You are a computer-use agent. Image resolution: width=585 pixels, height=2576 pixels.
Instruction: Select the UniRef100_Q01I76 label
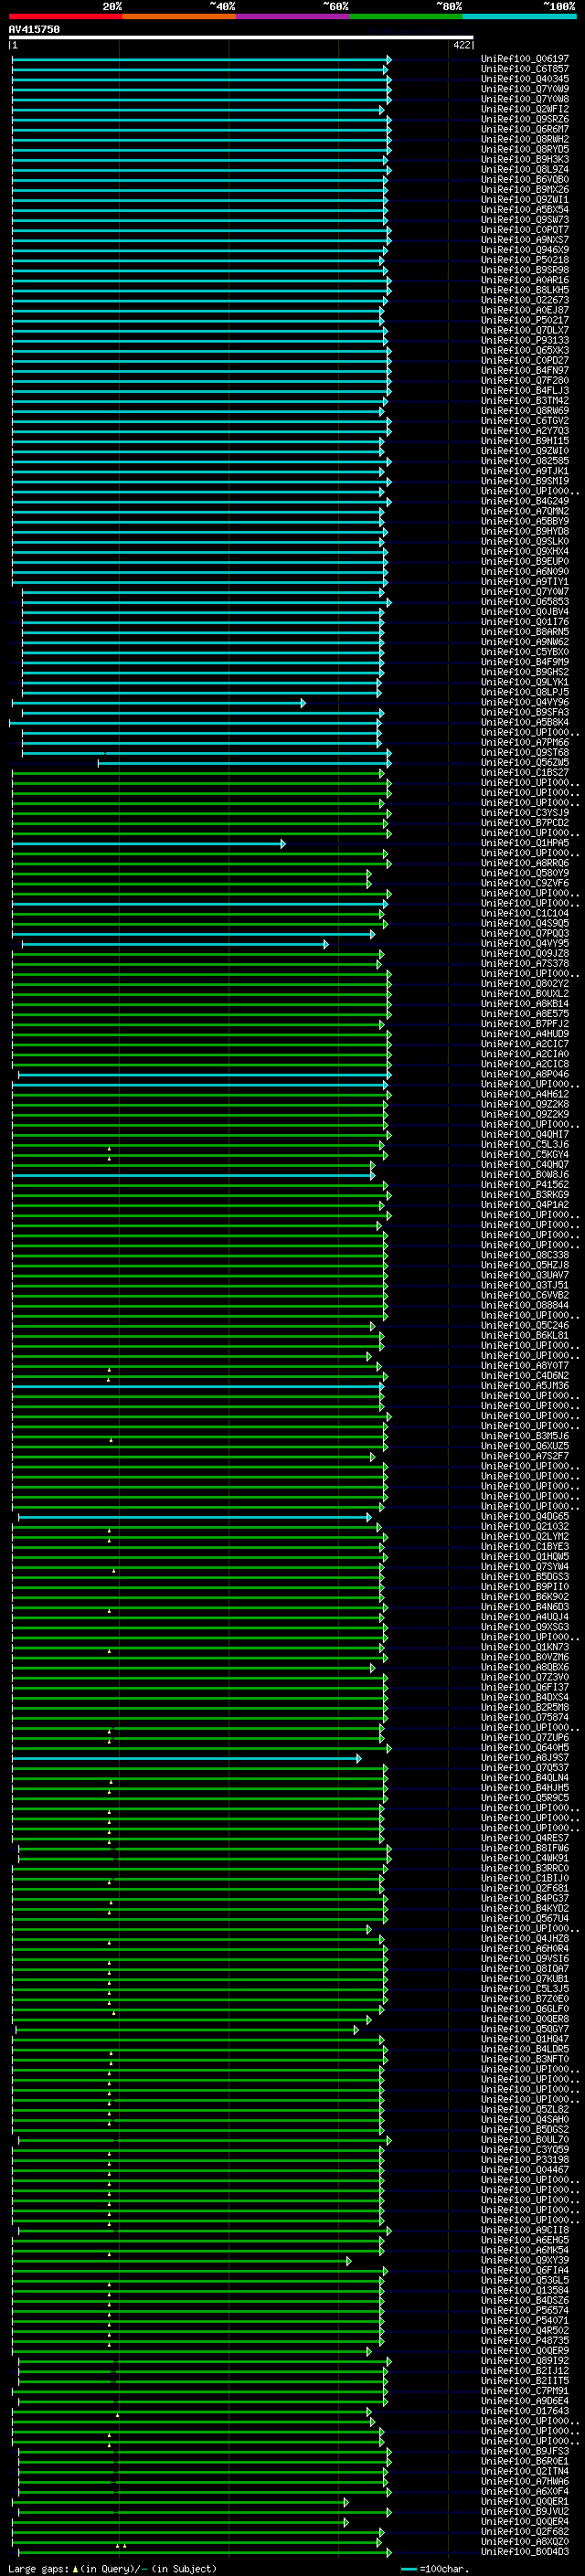point(525,621)
